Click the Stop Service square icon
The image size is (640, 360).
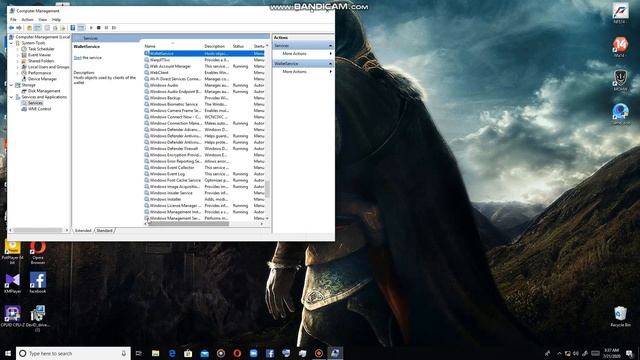[99, 28]
